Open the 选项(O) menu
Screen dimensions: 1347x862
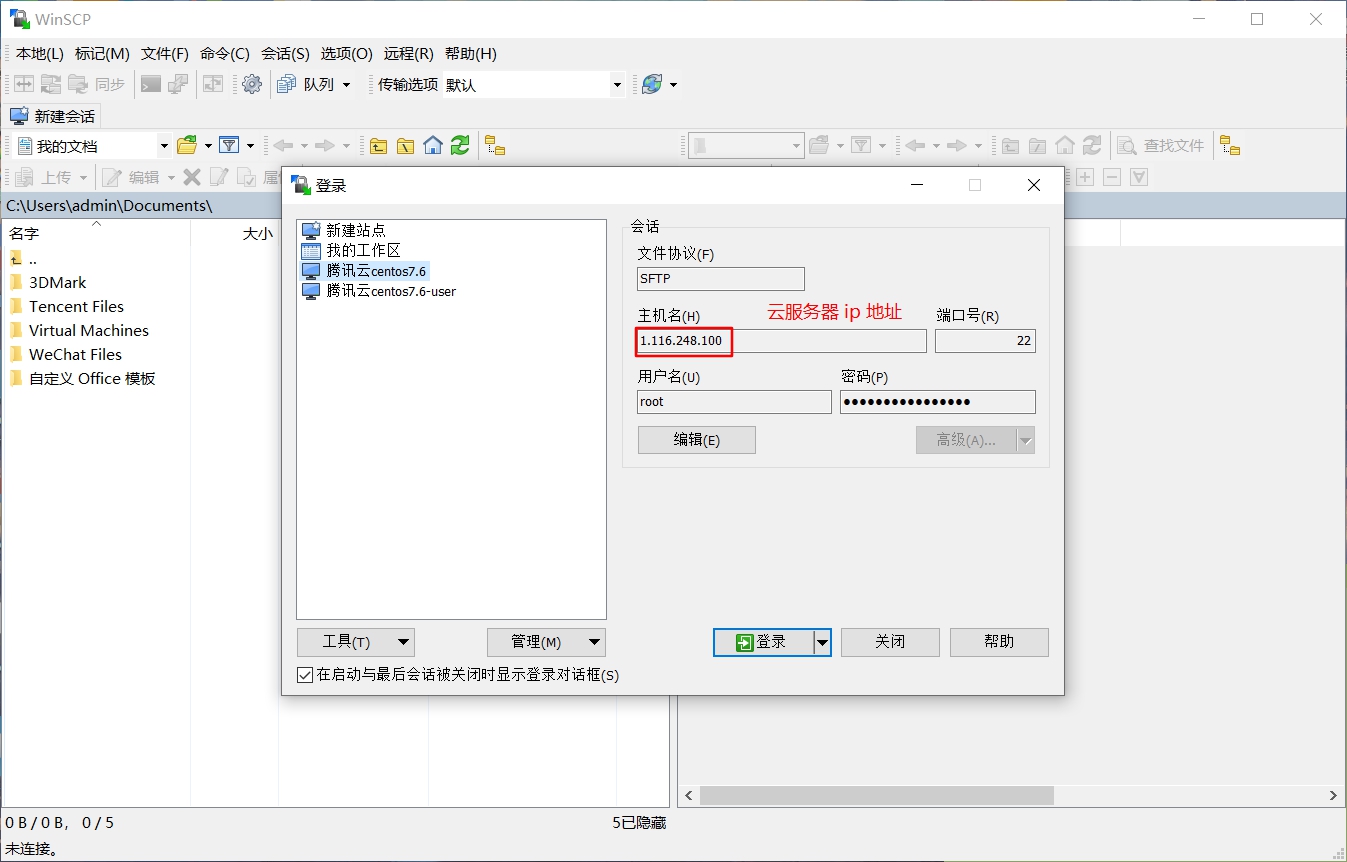coord(346,53)
